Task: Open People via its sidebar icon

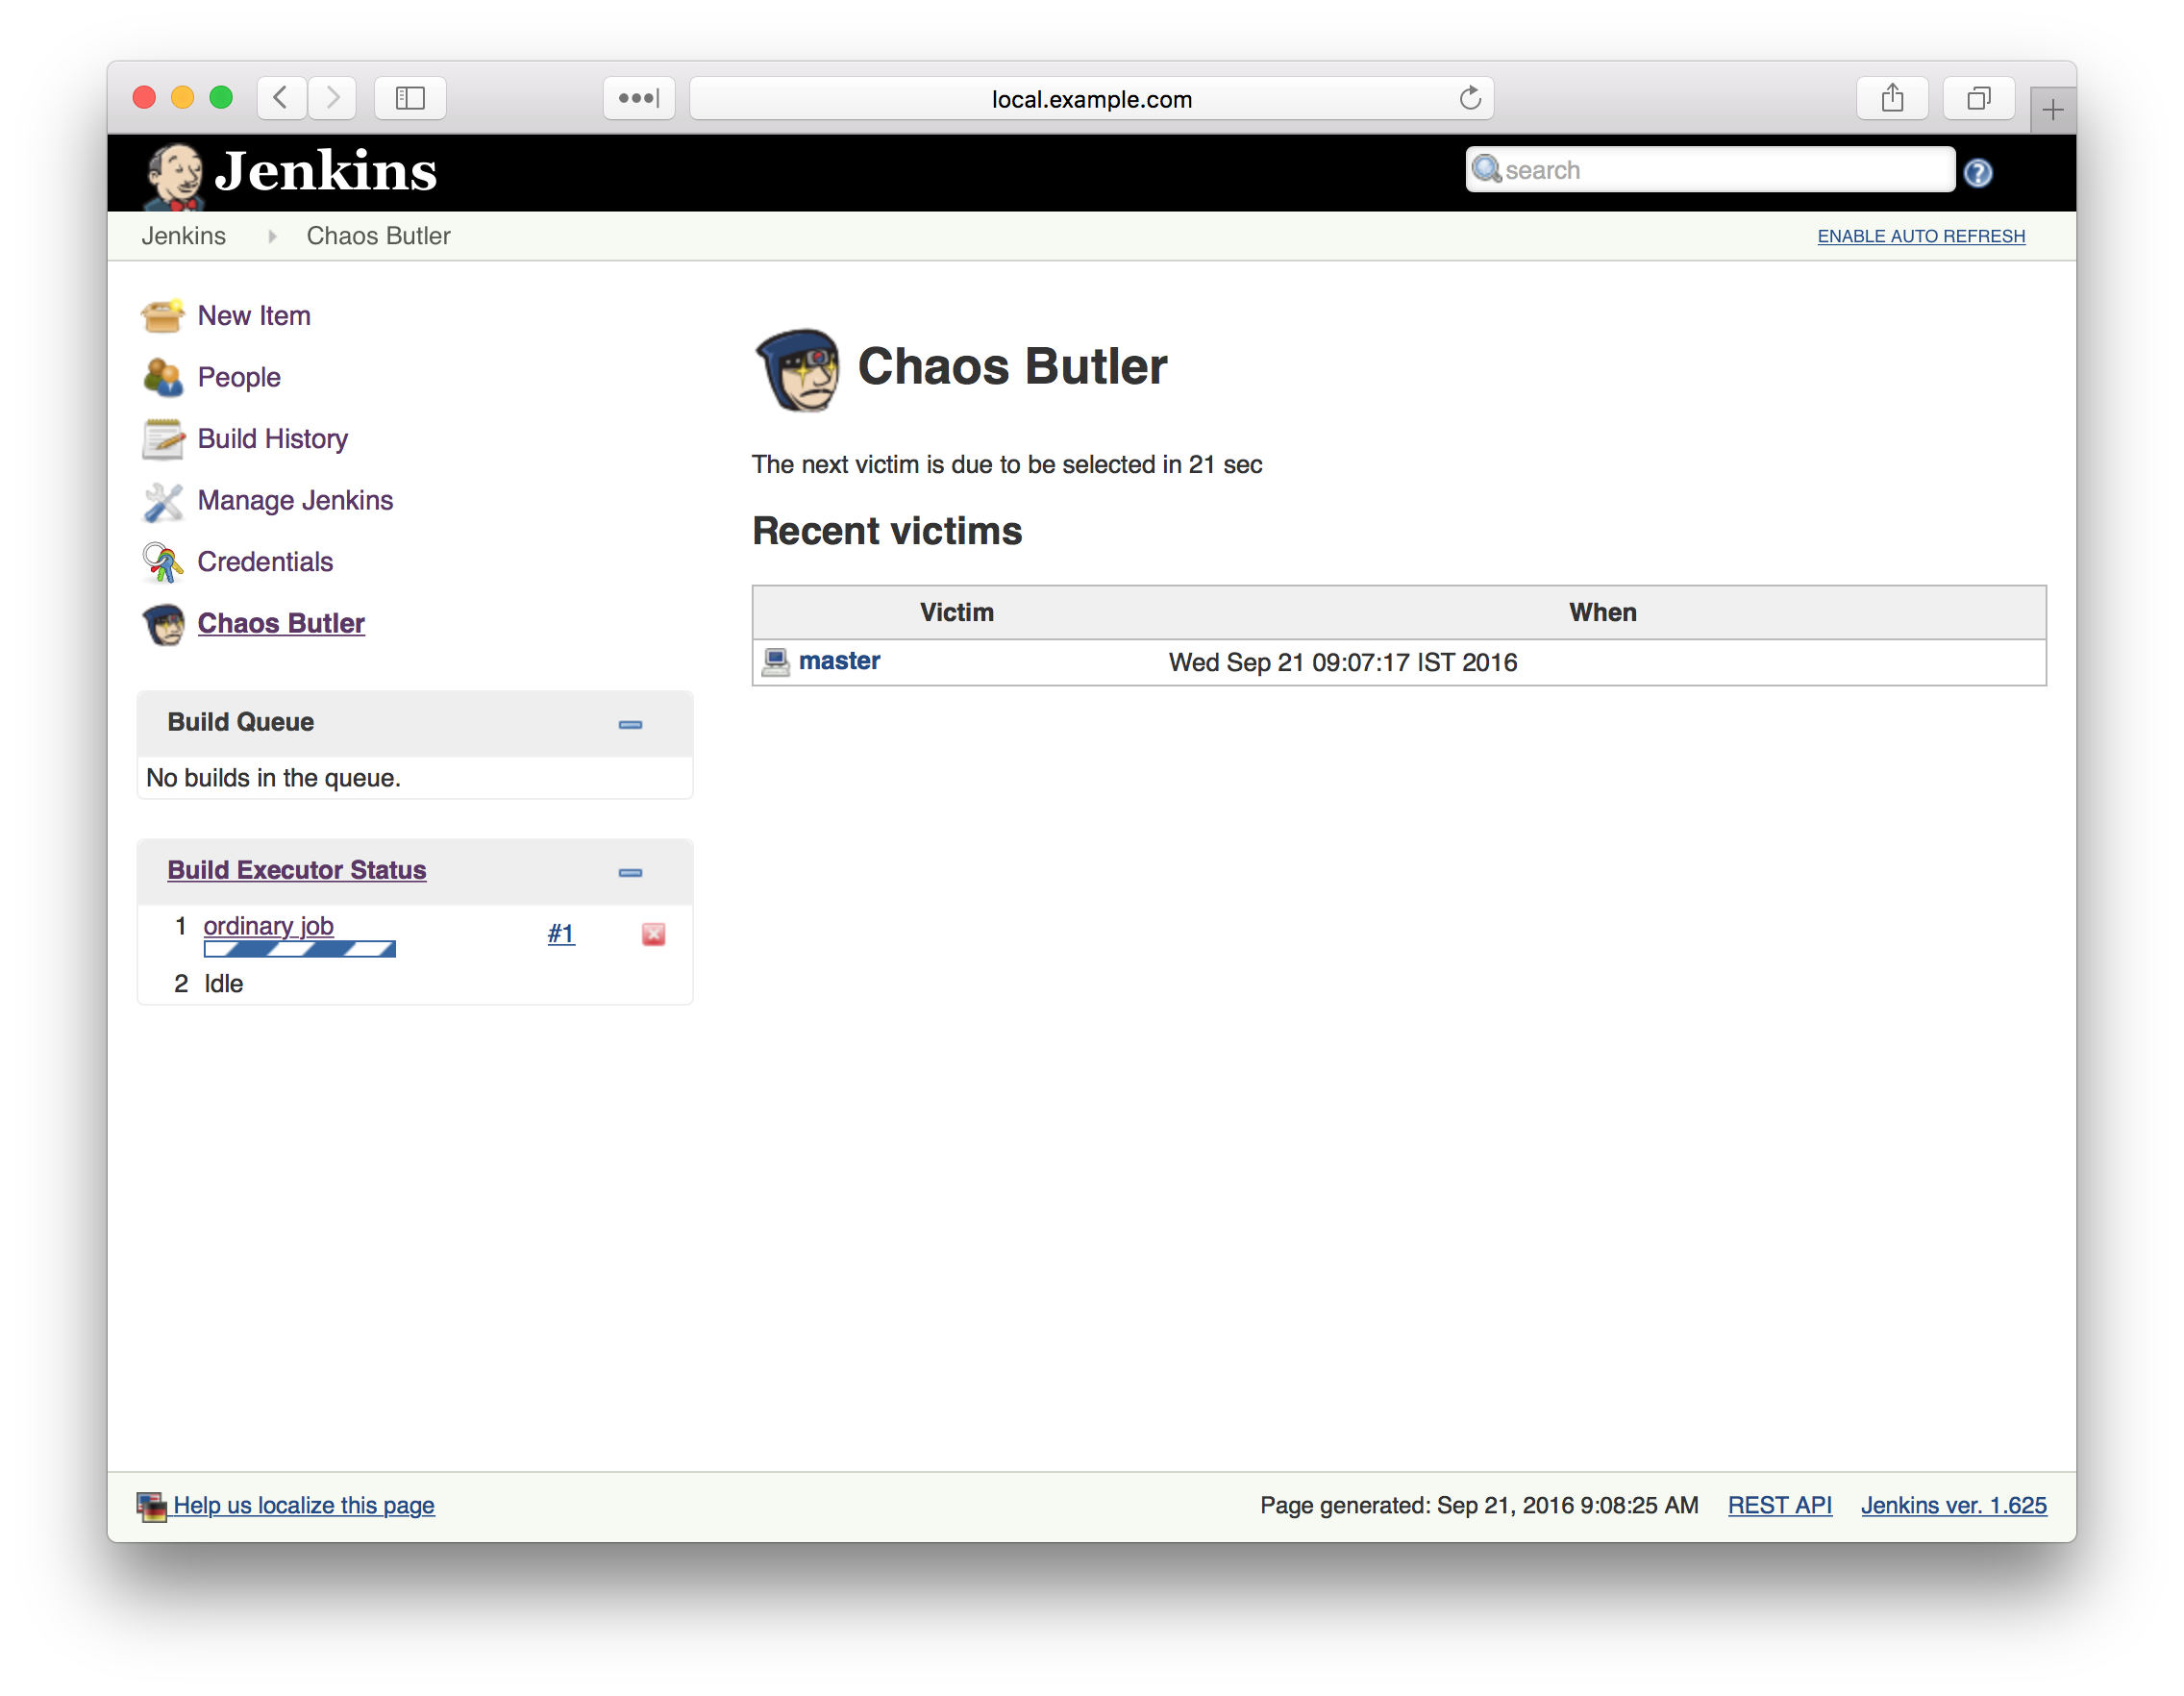Action: (162, 377)
